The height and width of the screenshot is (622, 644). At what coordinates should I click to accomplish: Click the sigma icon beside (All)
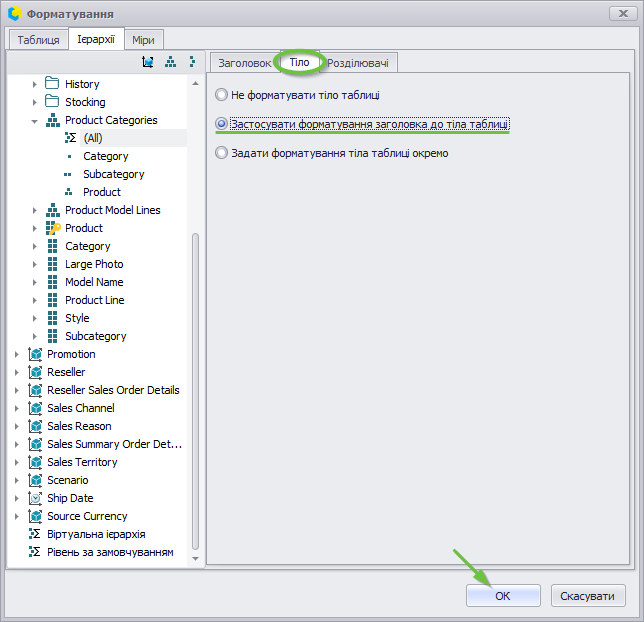[70, 138]
